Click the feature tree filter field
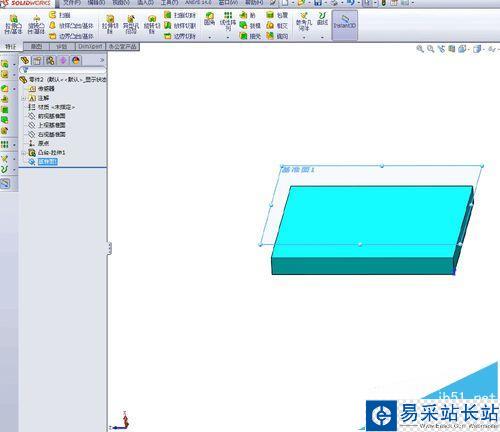500x432 pixels. [x=63, y=70]
